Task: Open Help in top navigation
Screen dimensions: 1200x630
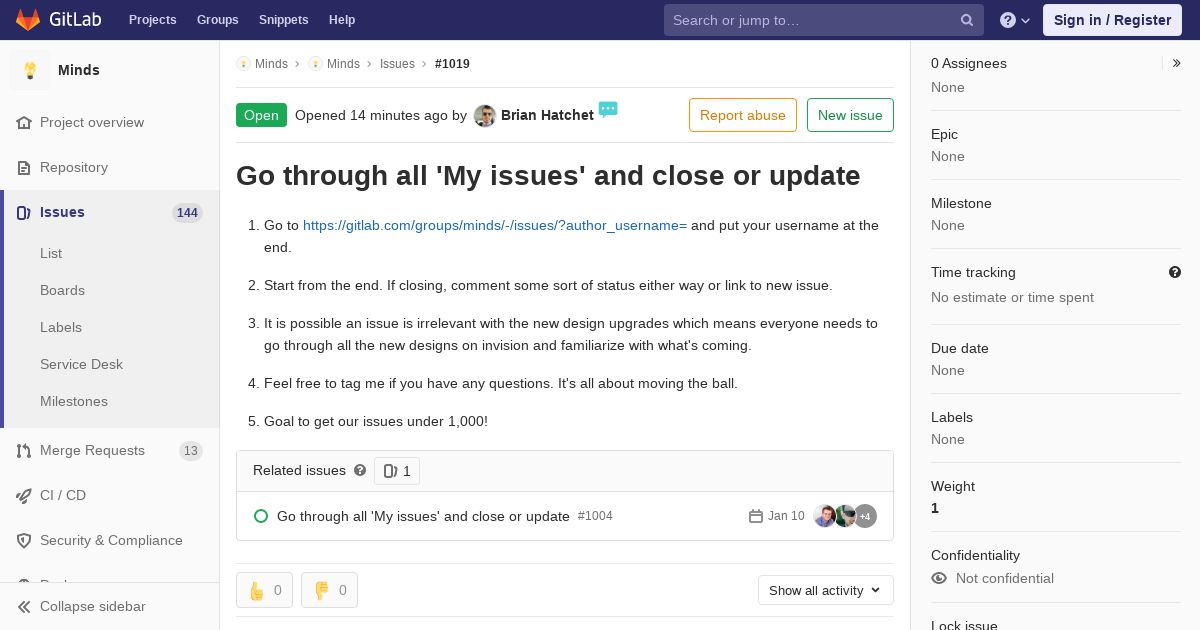Action: [342, 20]
